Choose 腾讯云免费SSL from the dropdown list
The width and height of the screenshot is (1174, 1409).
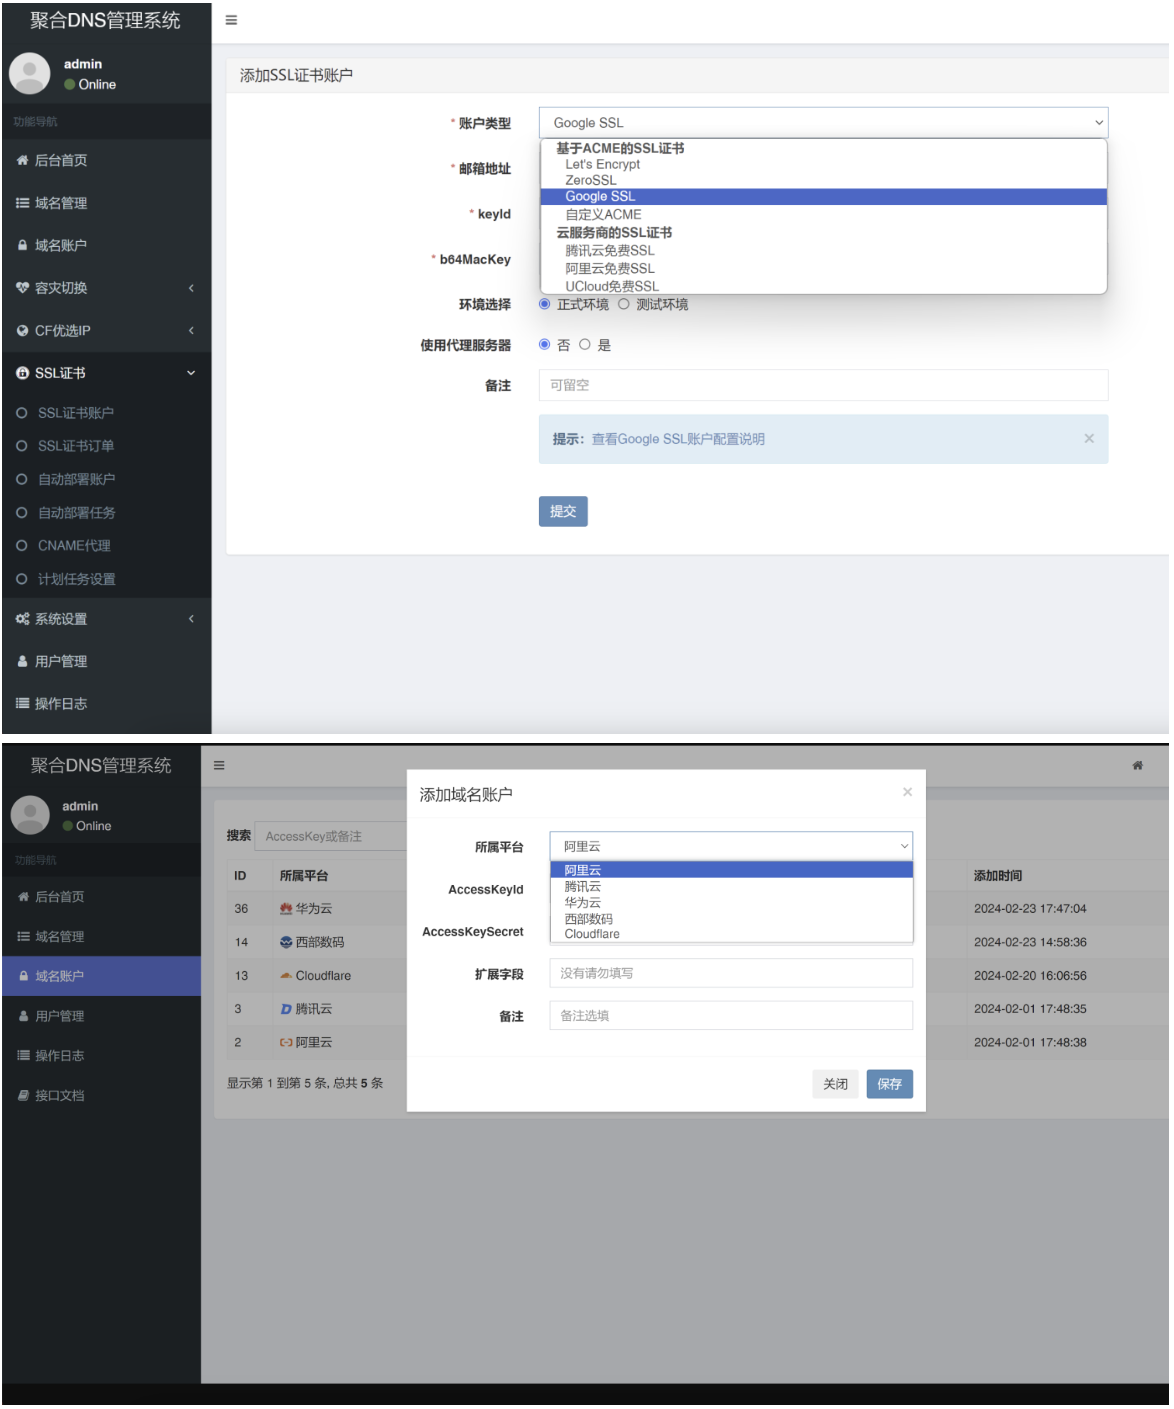coord(823,251)
